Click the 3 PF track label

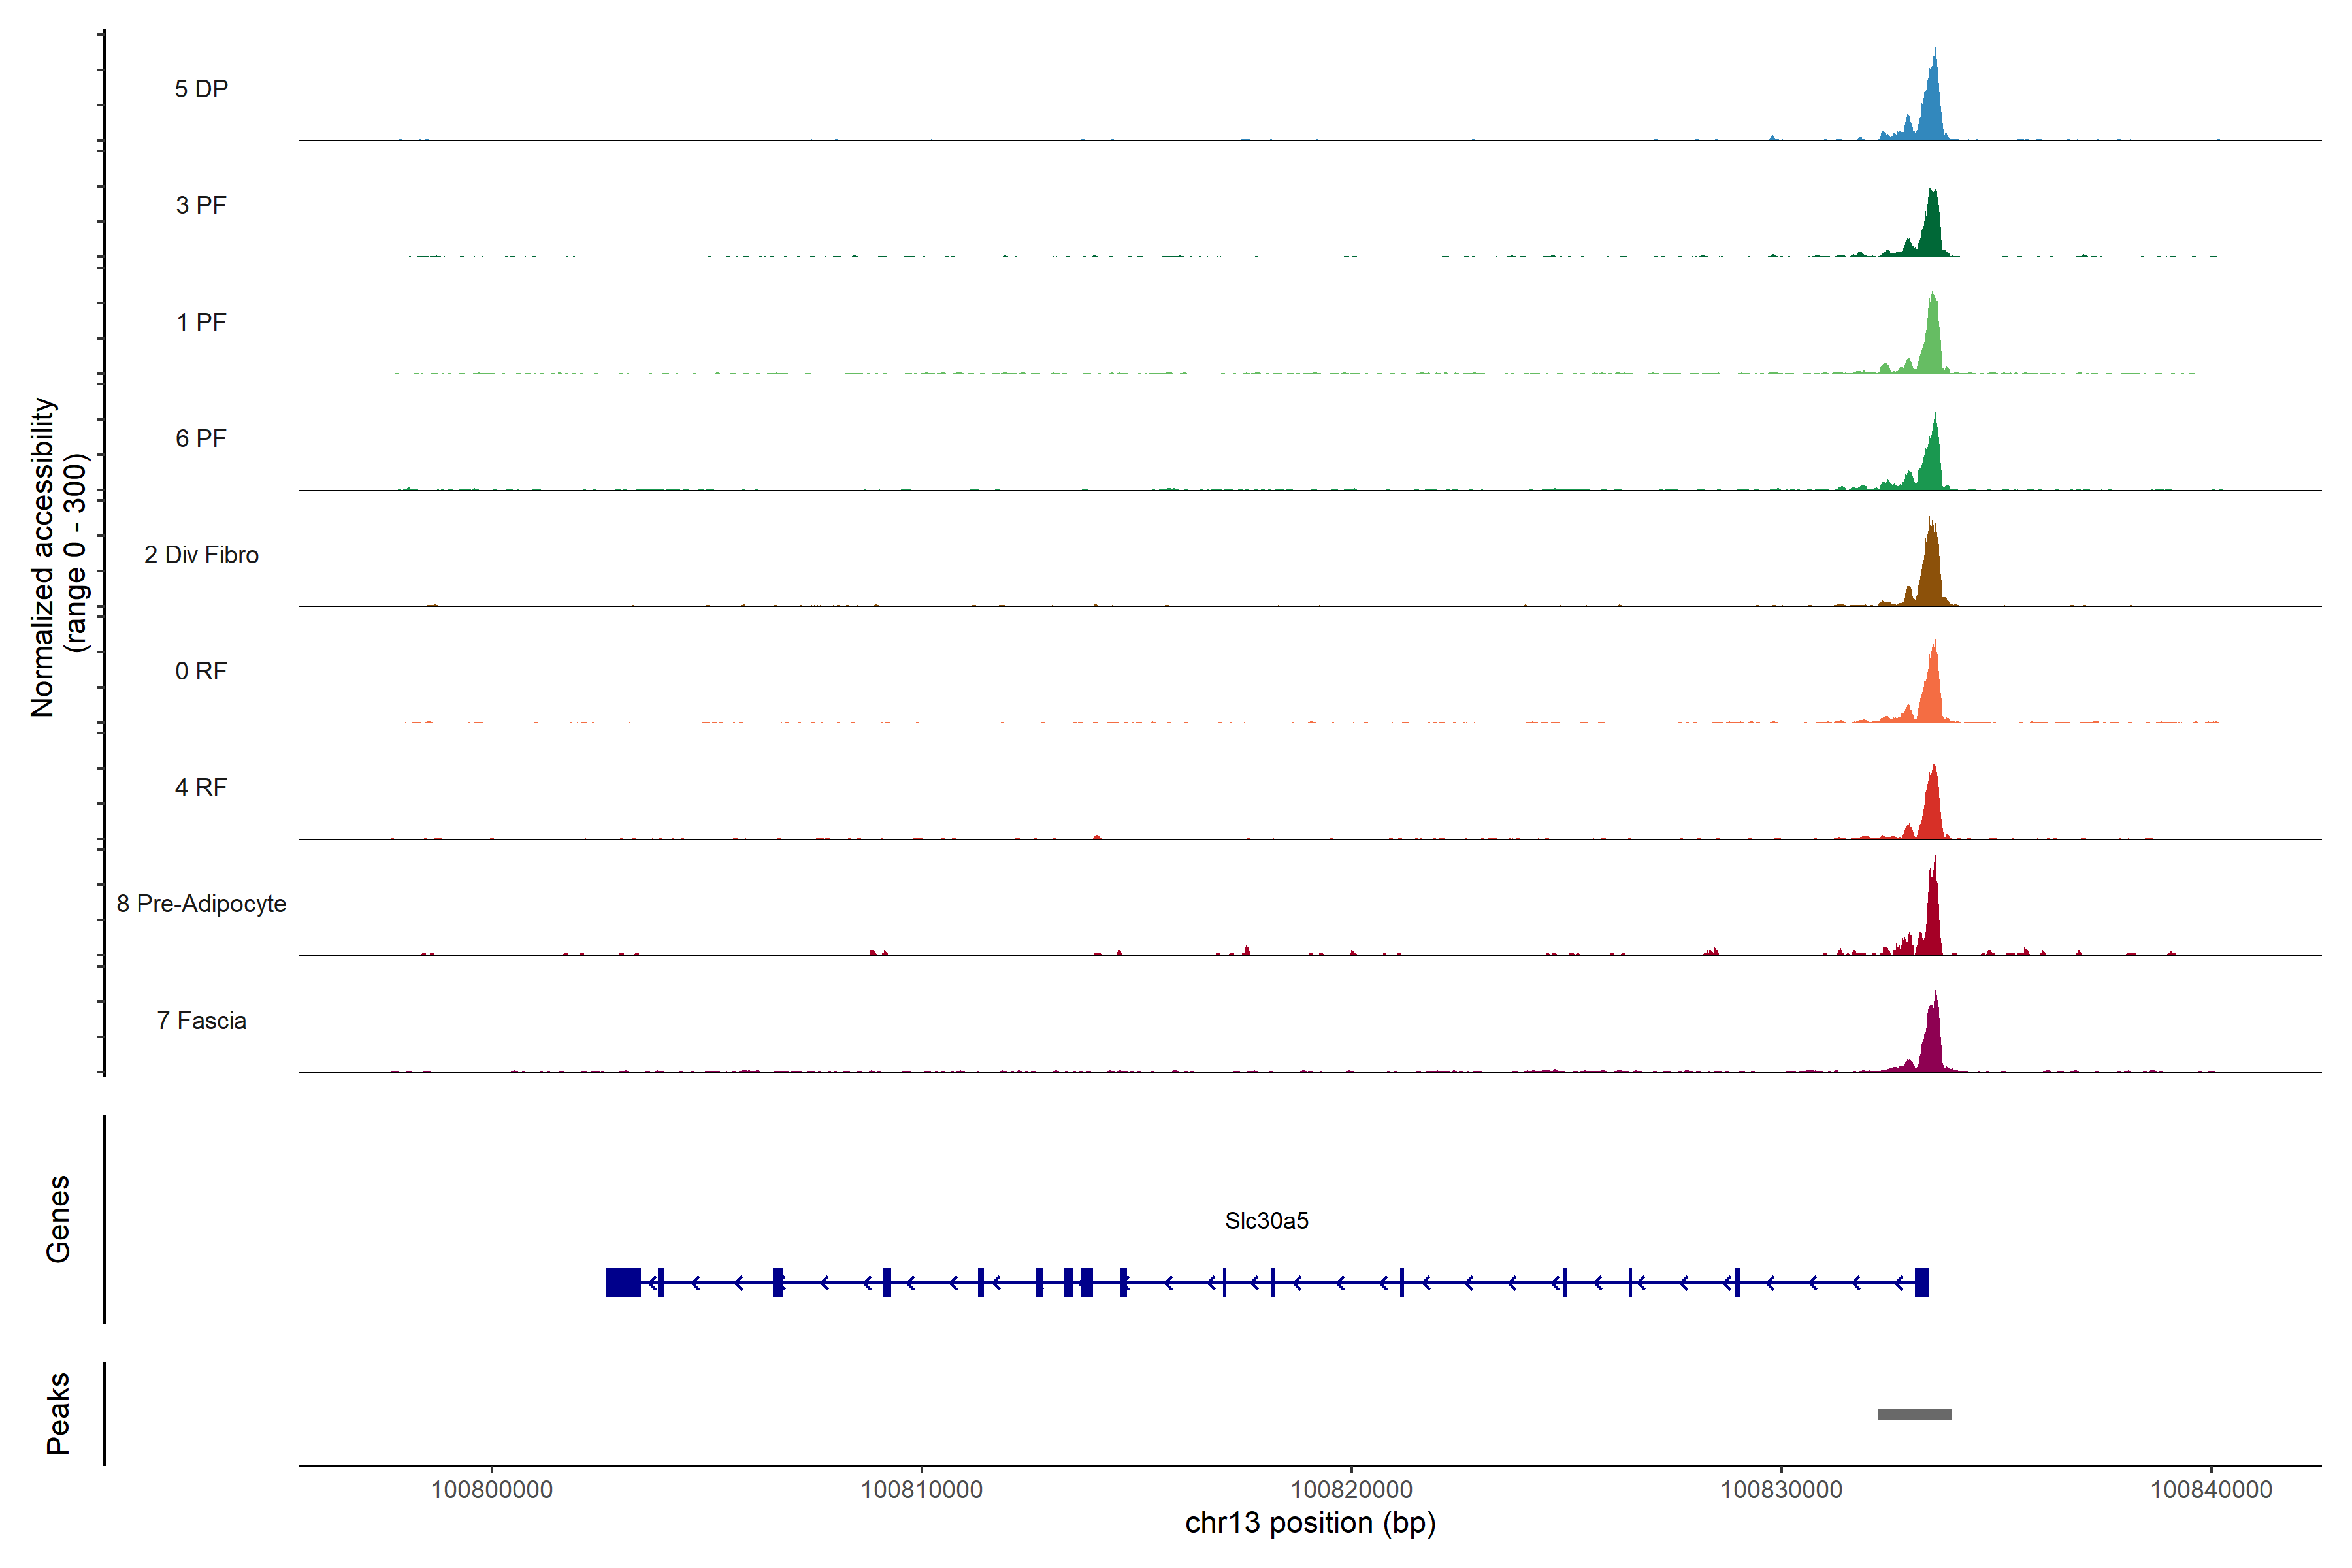coord(201,205)
